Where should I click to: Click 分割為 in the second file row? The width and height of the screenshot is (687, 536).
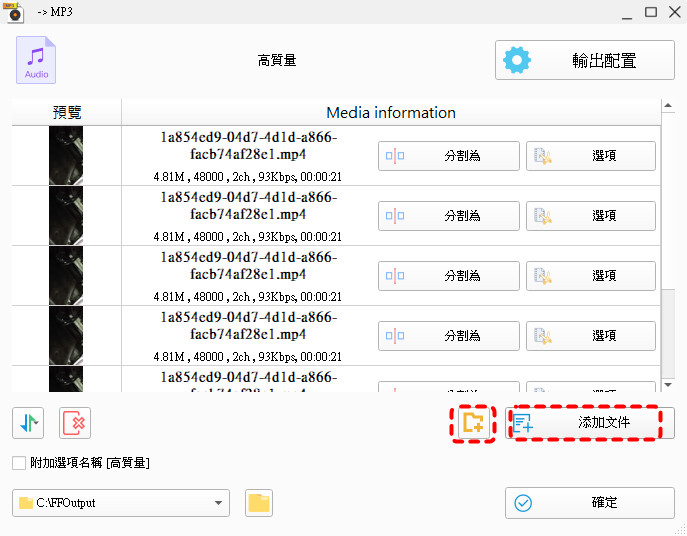[449, 216]
